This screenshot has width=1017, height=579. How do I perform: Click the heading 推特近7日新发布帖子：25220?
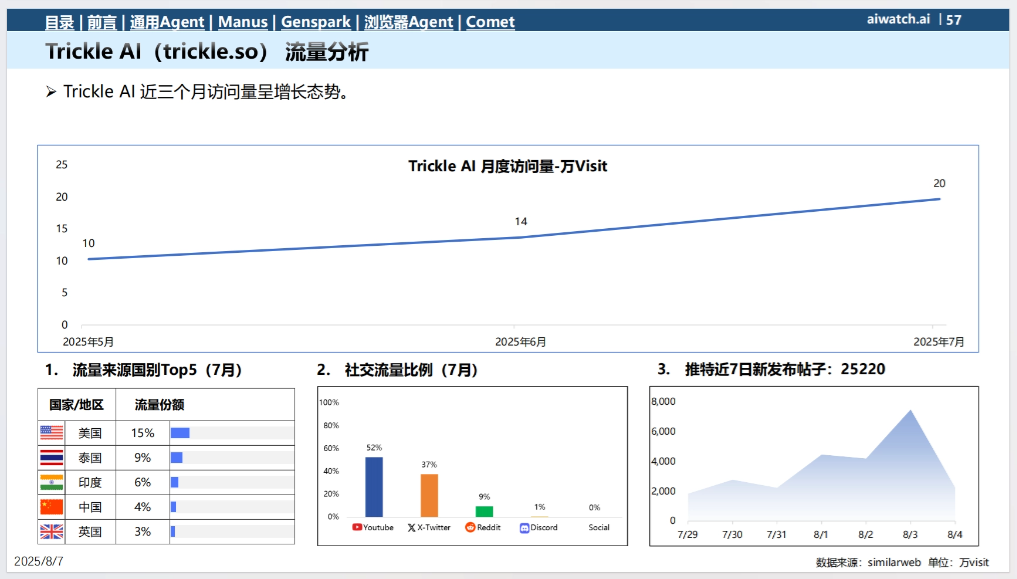785,369
